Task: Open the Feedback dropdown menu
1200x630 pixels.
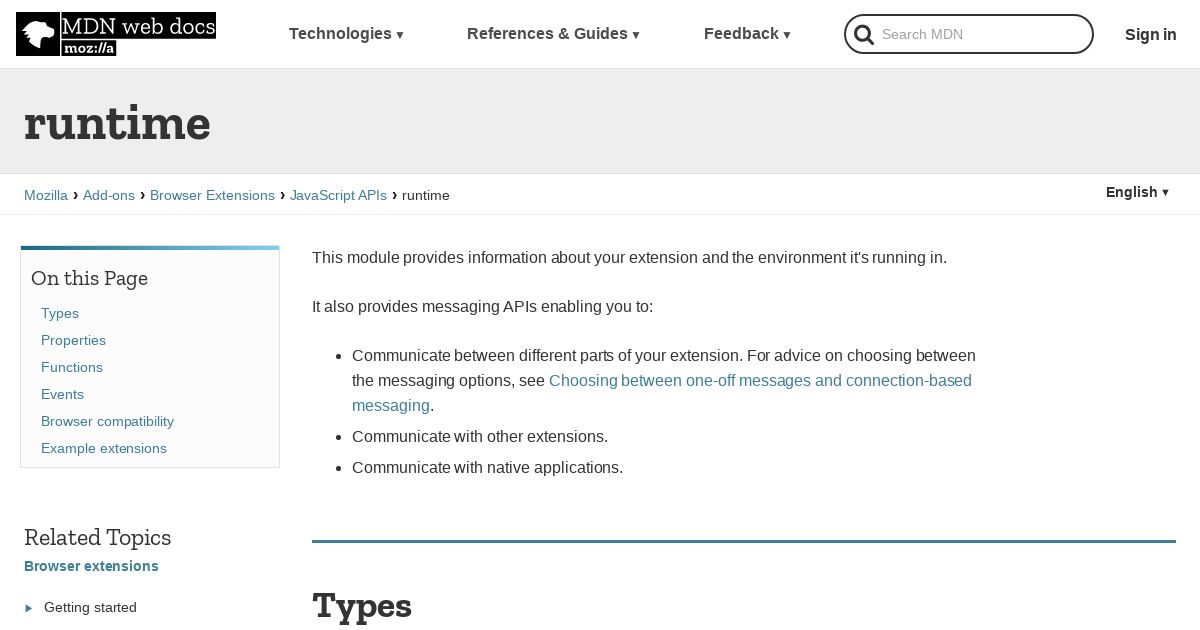Action: 747,34
